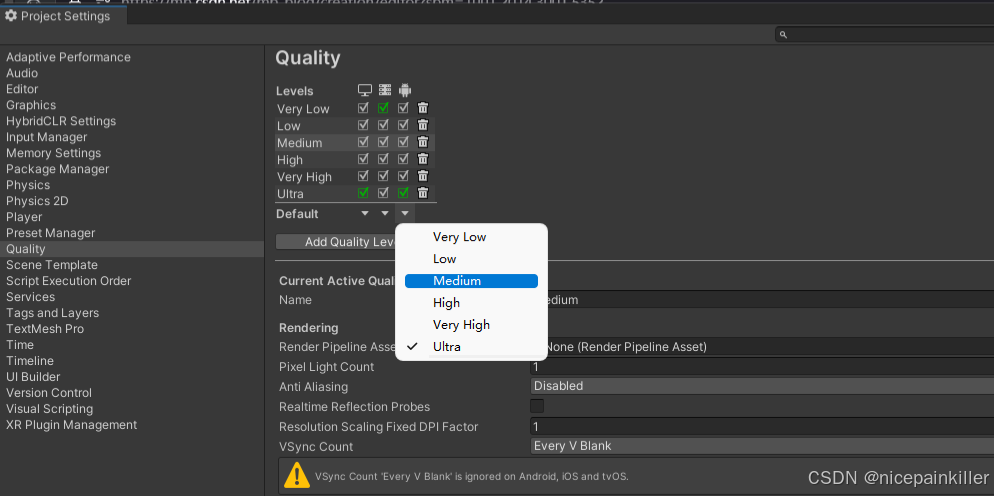
Task: Click the Add Quality Level button
Action: point(337,242)
